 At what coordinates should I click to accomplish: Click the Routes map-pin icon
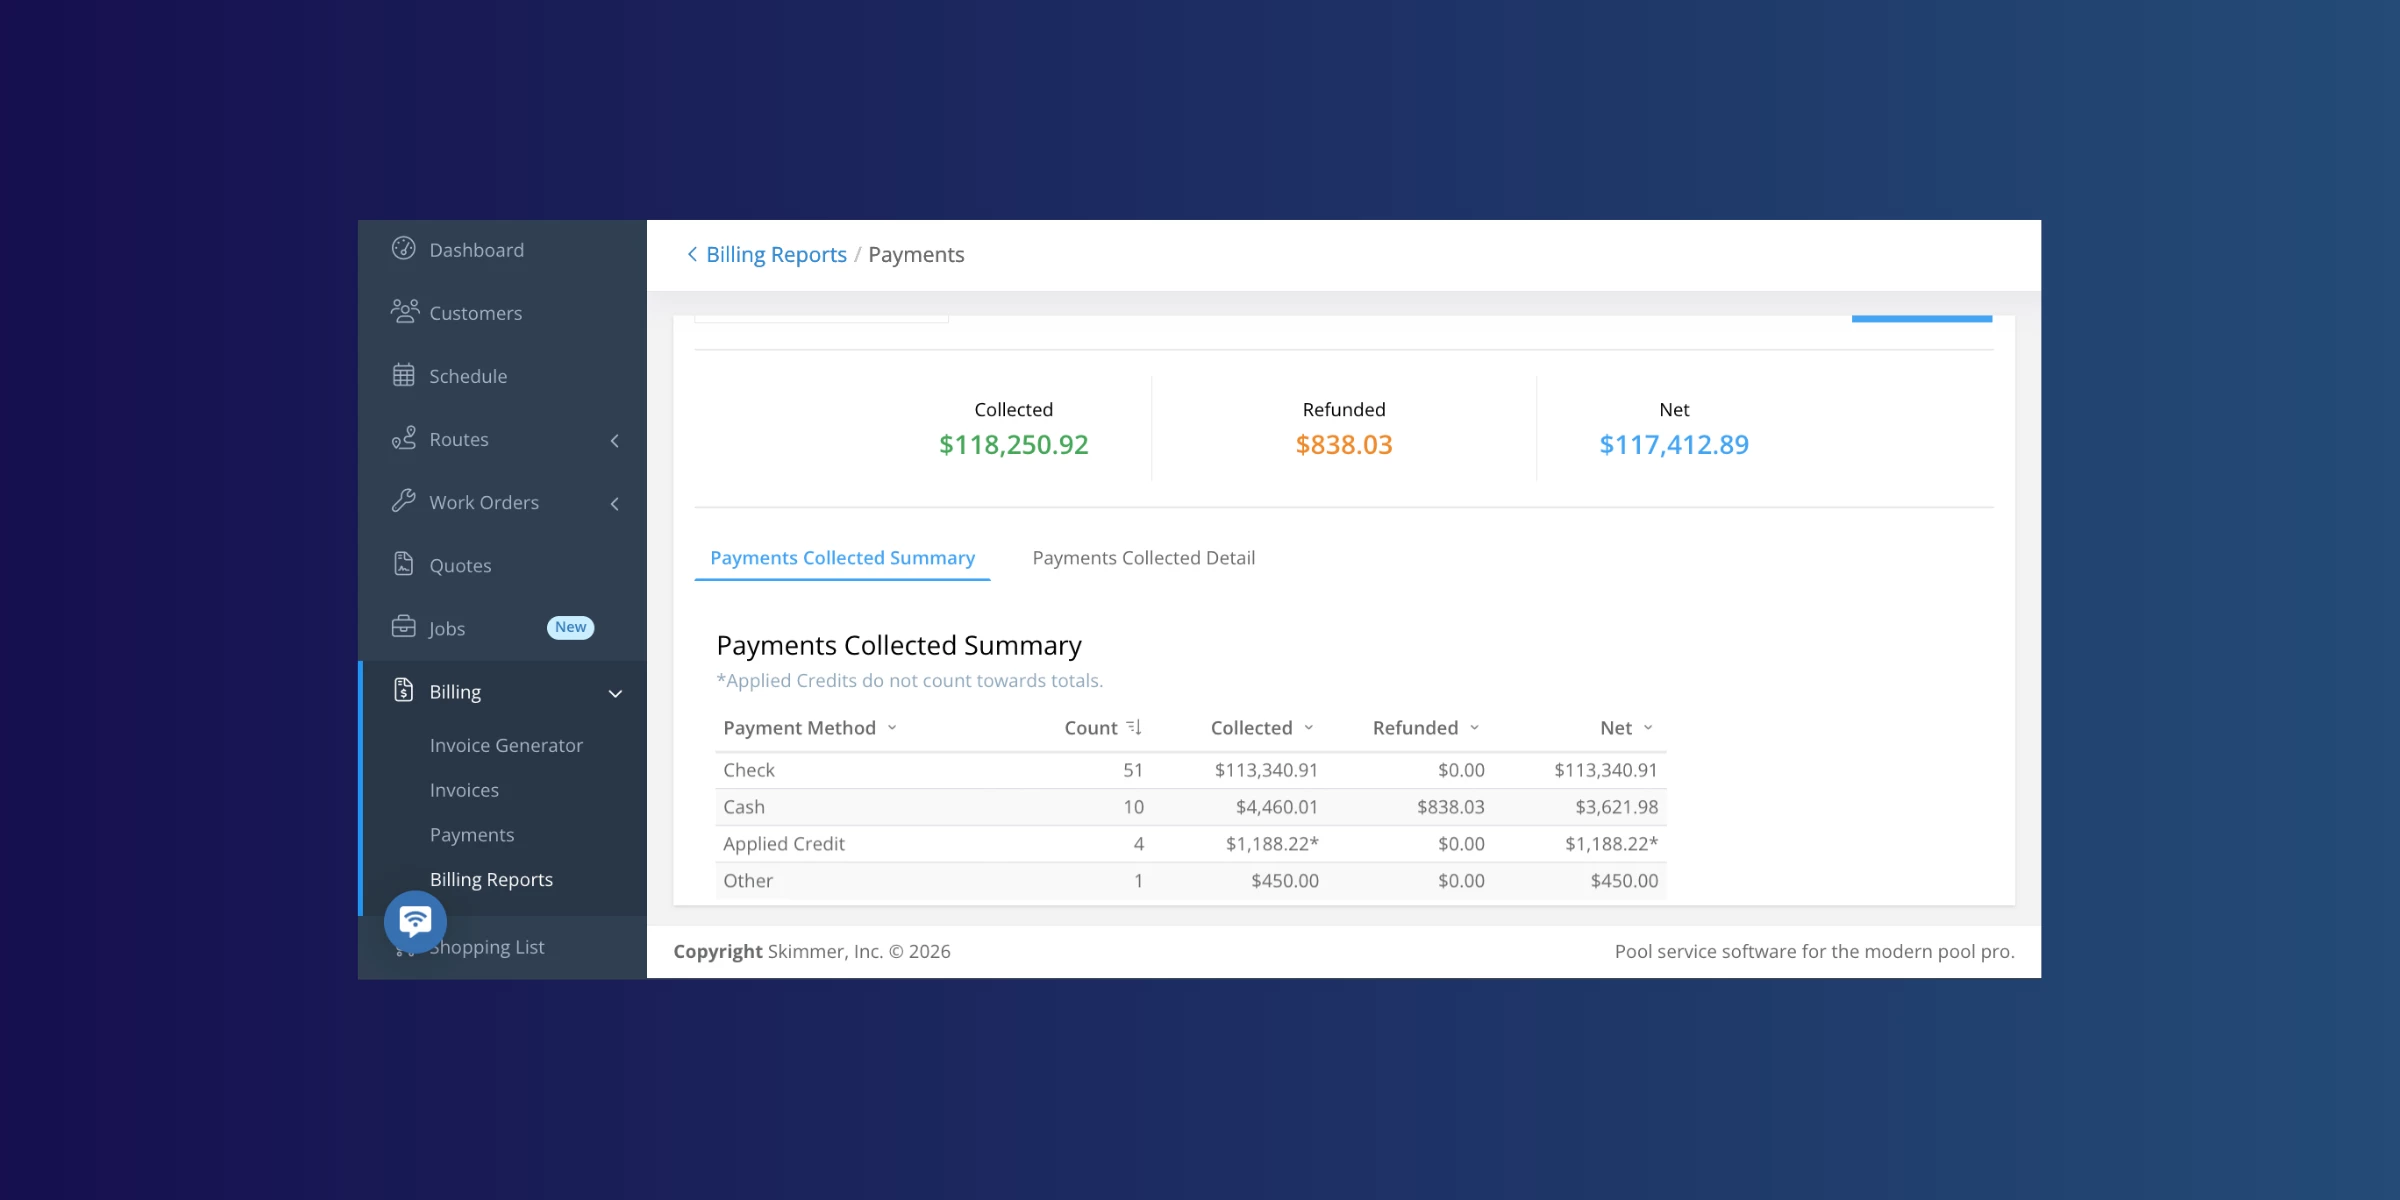tap(403, 438)
